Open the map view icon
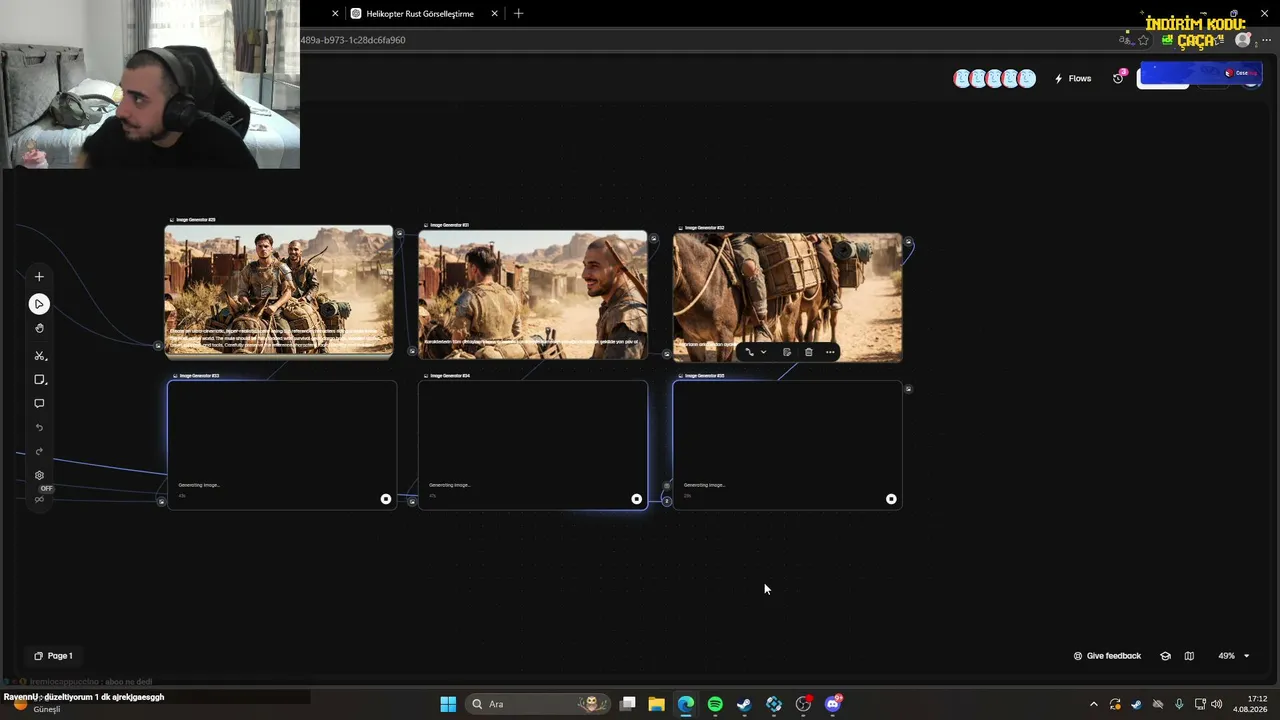This screenshot has height=720, width=1280. pos(1189,656)
